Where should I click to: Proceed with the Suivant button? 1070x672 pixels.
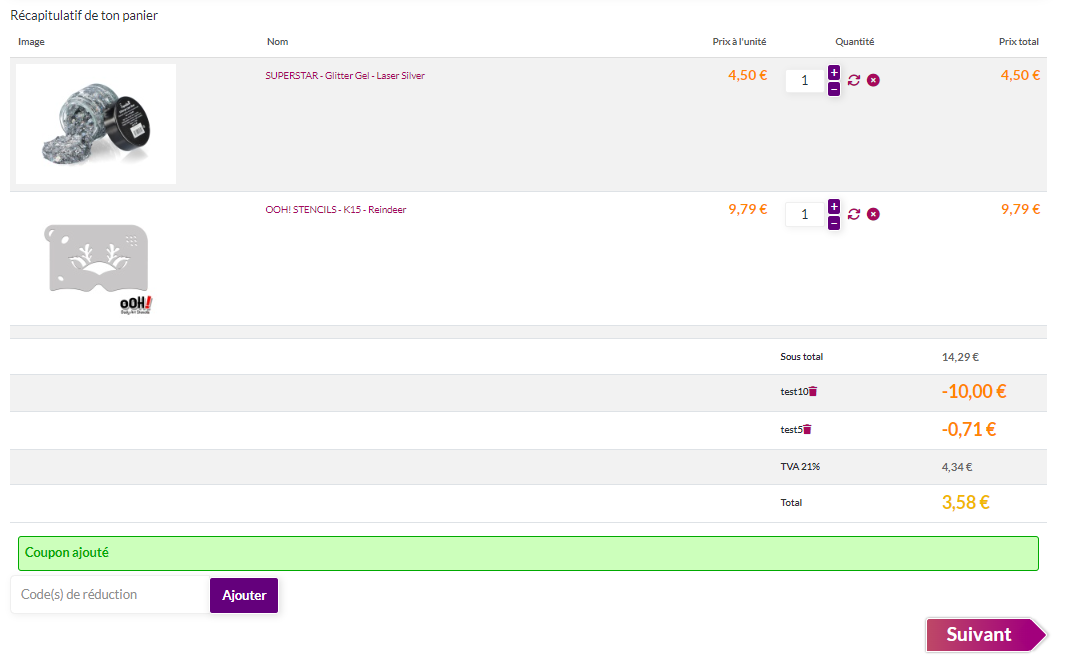click(x=980, y=635)
